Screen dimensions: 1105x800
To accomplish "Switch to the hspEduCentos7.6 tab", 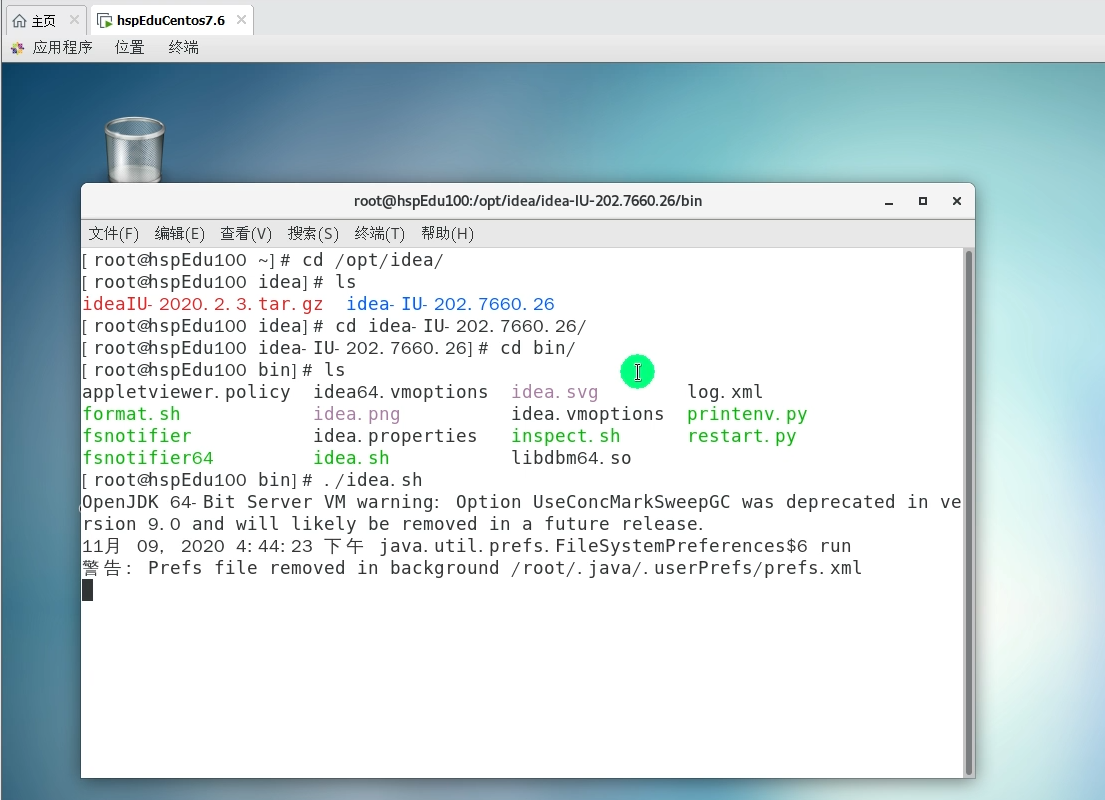I will click(x=171, y=20).
